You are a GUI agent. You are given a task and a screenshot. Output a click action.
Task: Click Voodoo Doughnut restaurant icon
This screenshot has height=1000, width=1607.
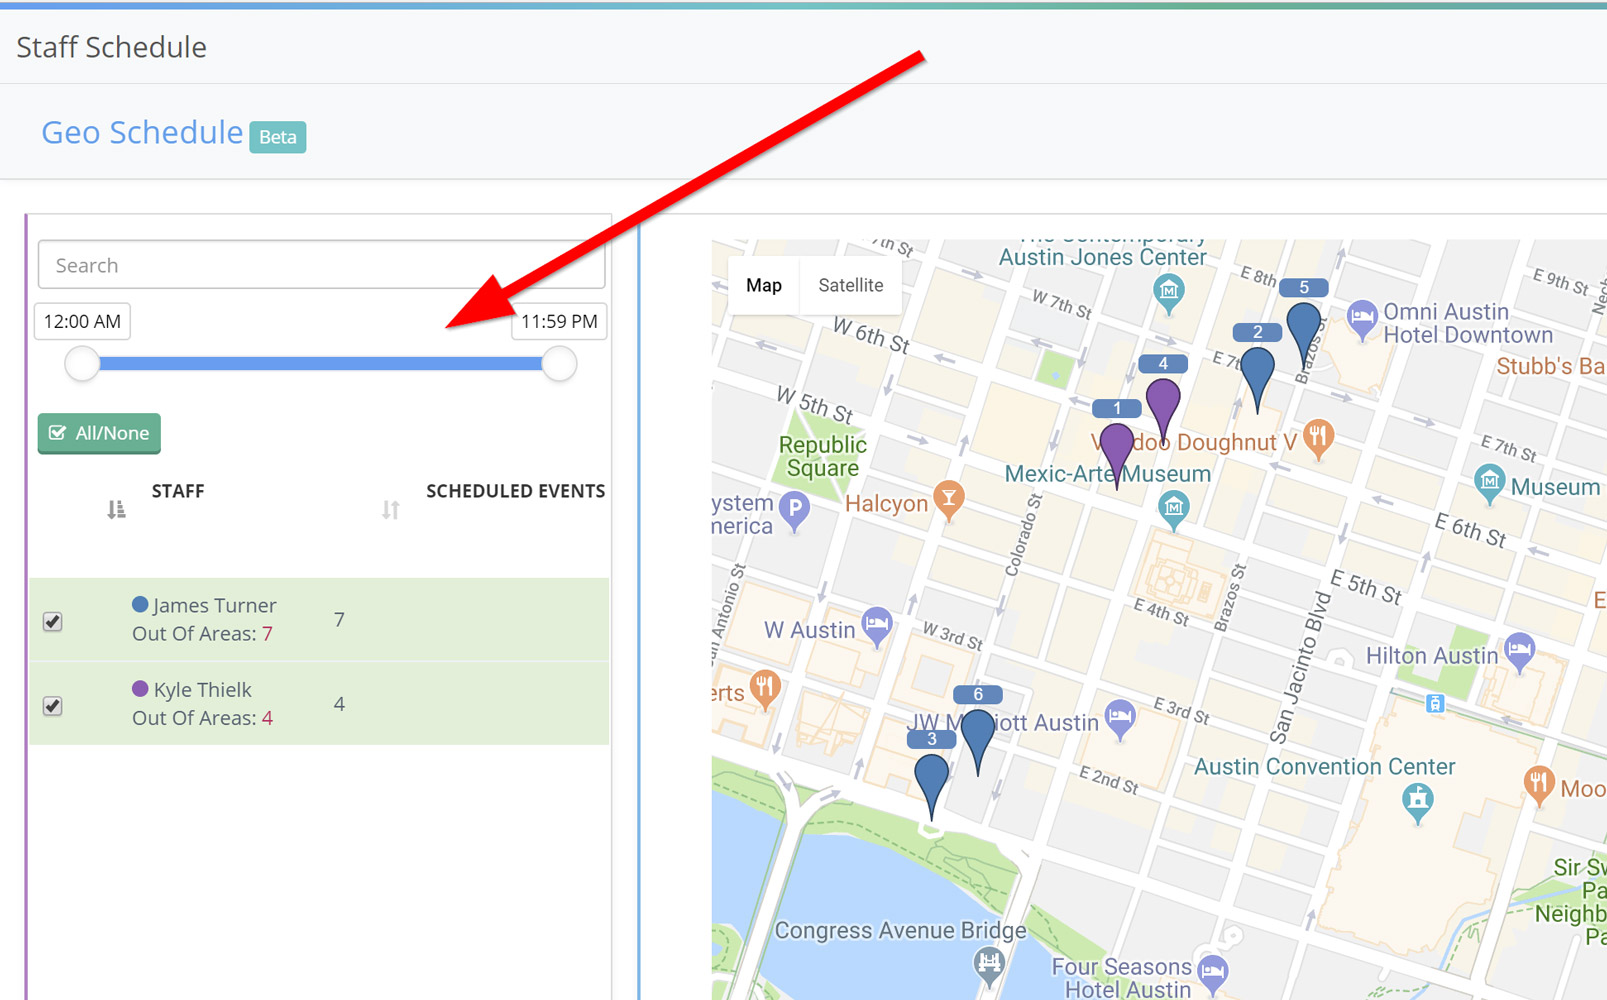click(1318, 439)
